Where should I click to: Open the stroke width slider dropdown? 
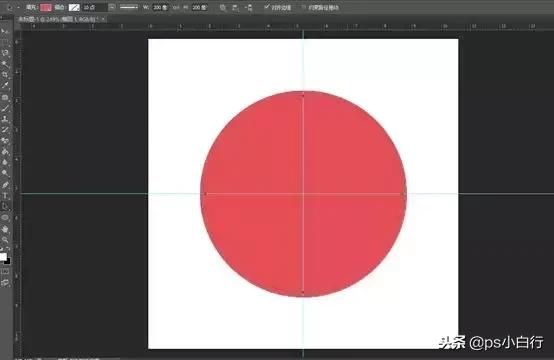[112, 7]
